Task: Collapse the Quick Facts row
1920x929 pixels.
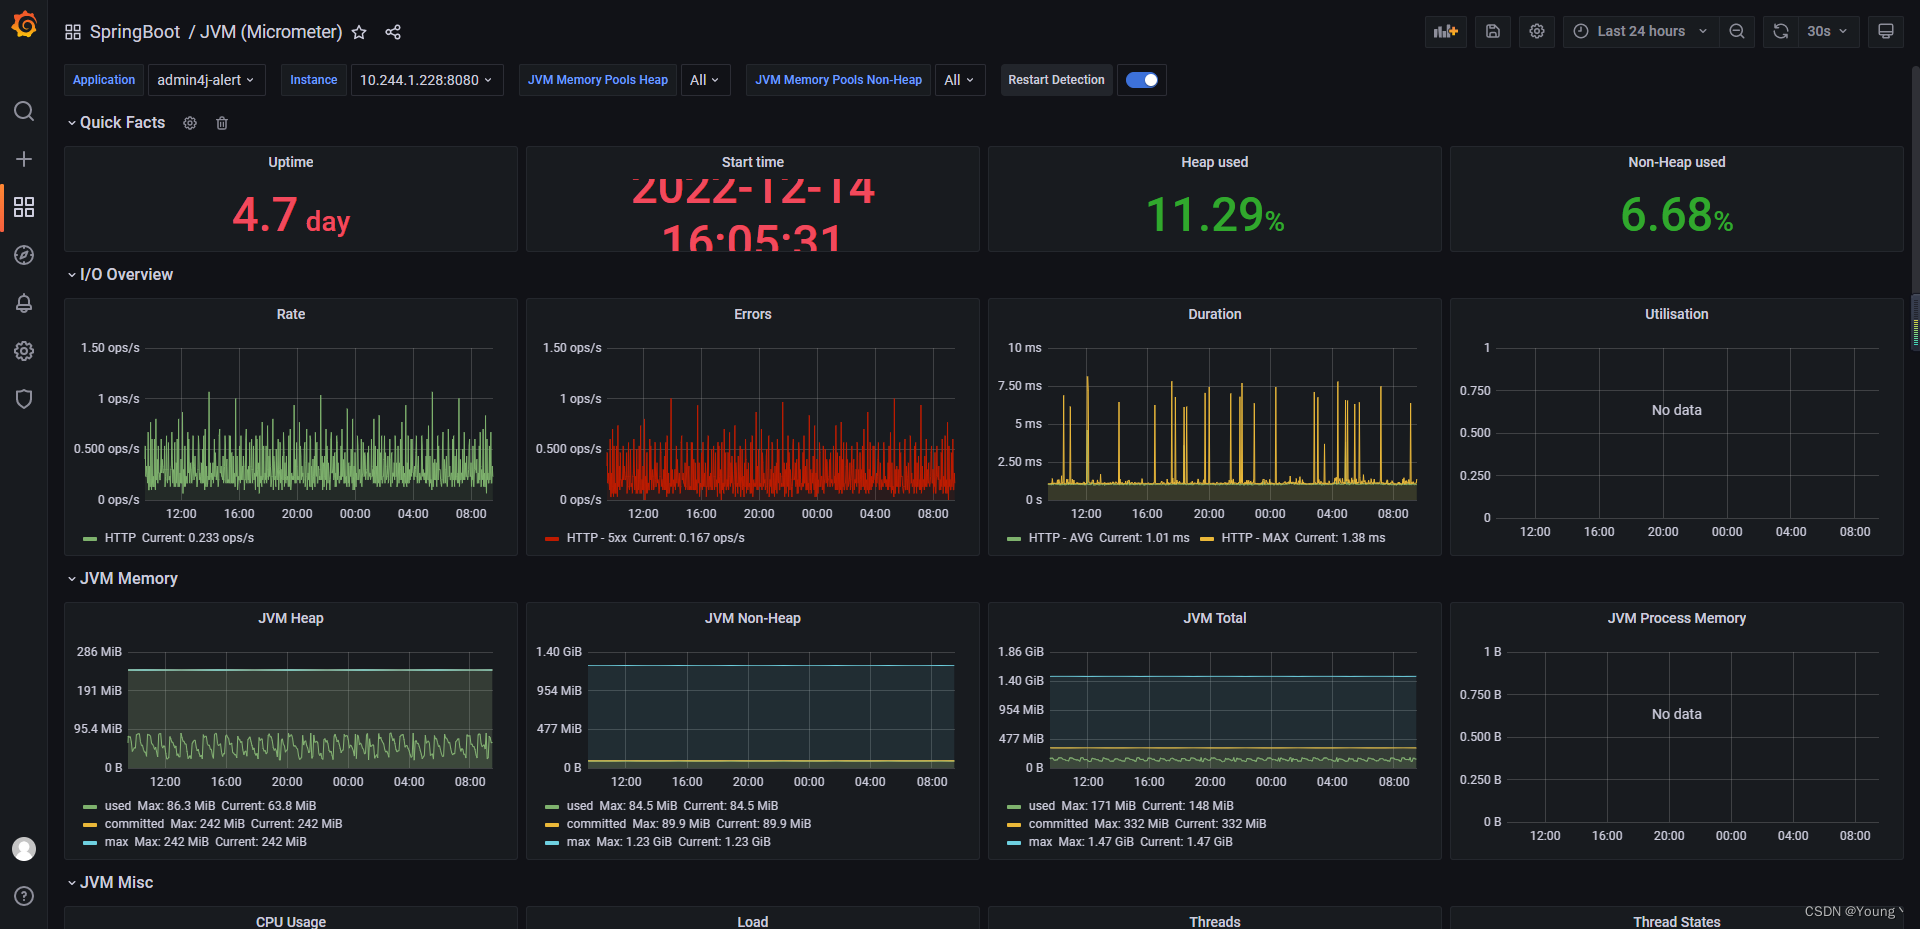Action: 116,123
